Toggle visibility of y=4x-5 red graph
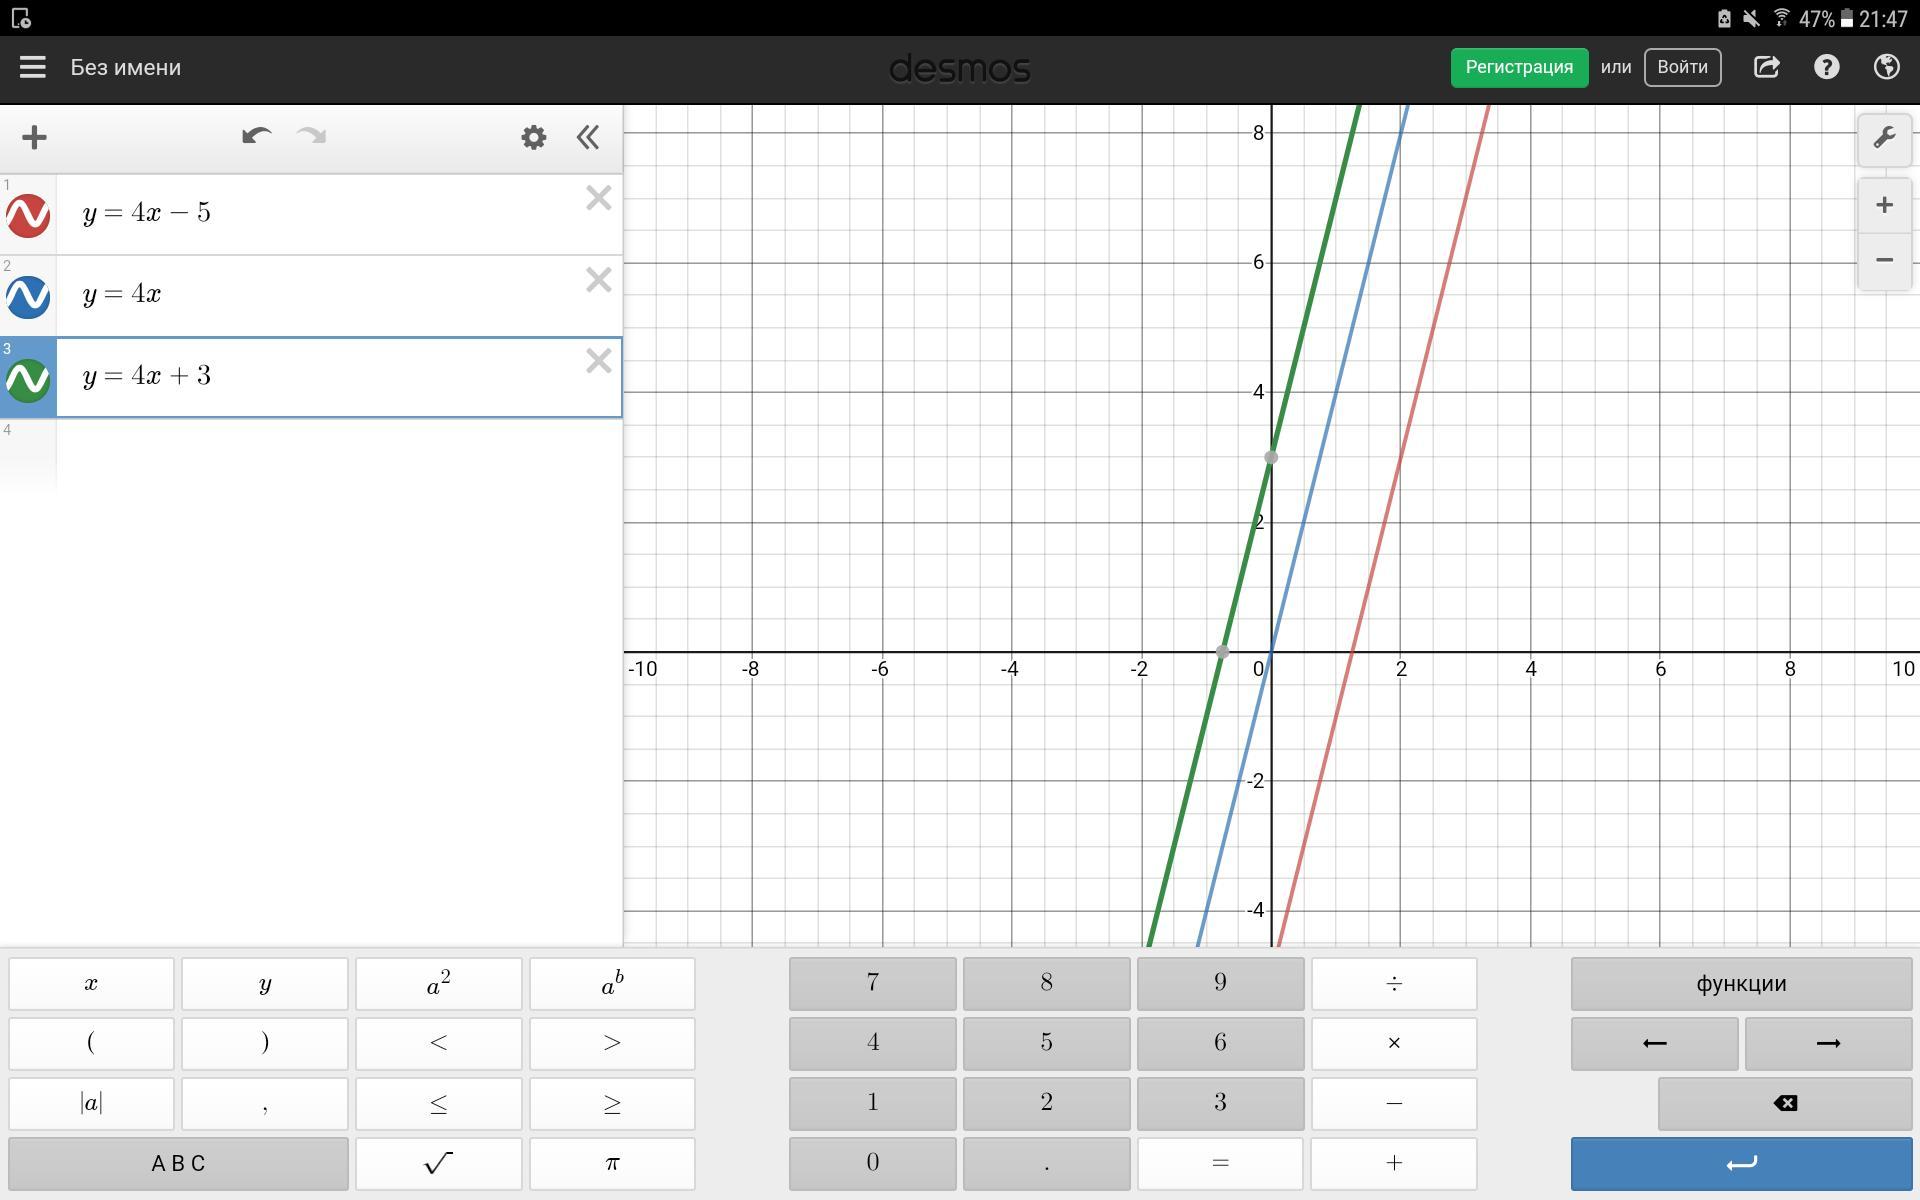Screen dimensions: 1920x1200 [28, 215]
